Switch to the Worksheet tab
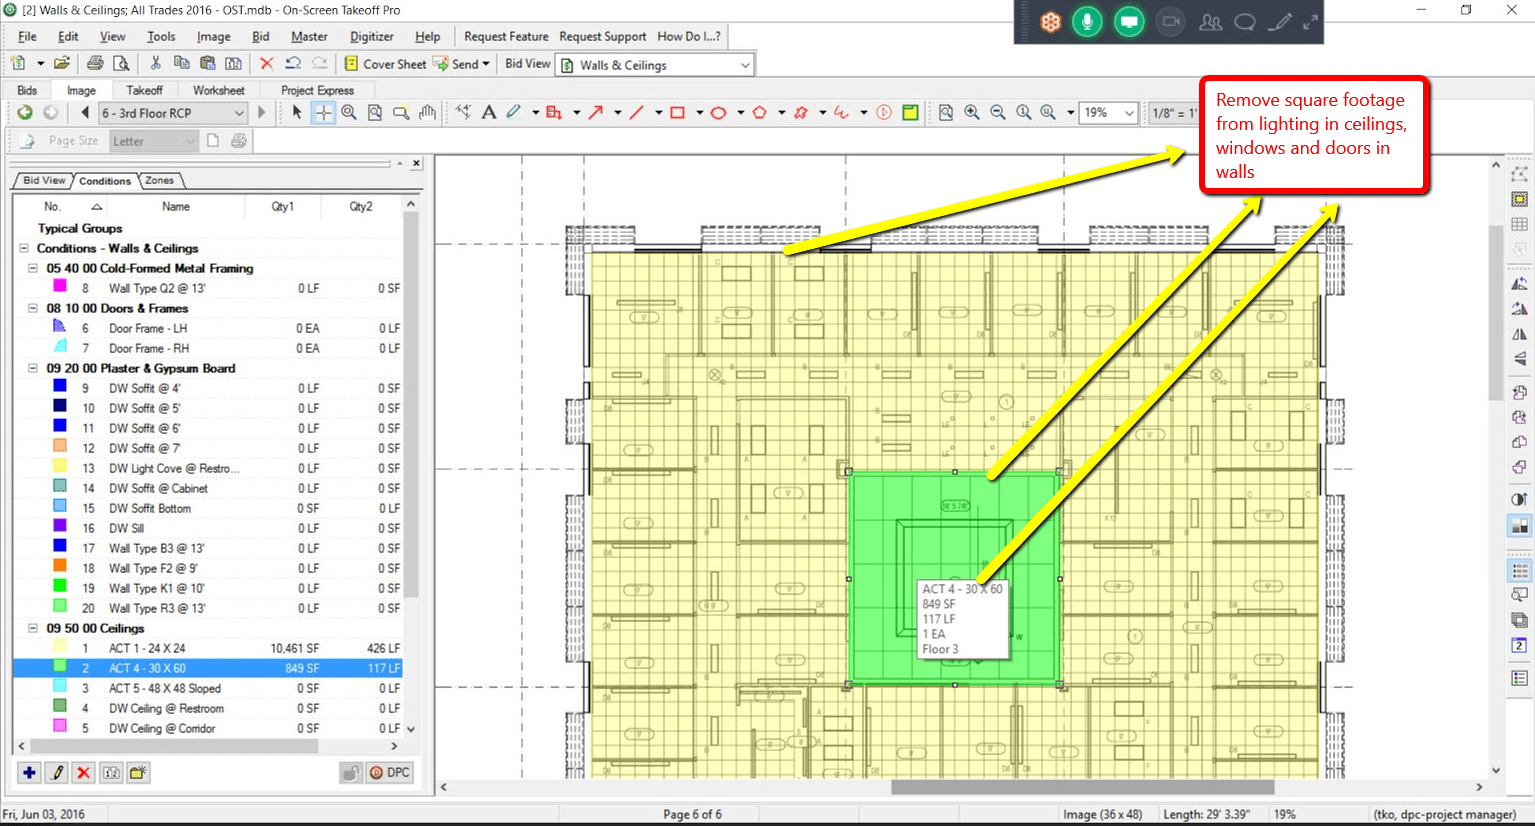The height and width of the screenshot is (826, 1535). point(218,89)
